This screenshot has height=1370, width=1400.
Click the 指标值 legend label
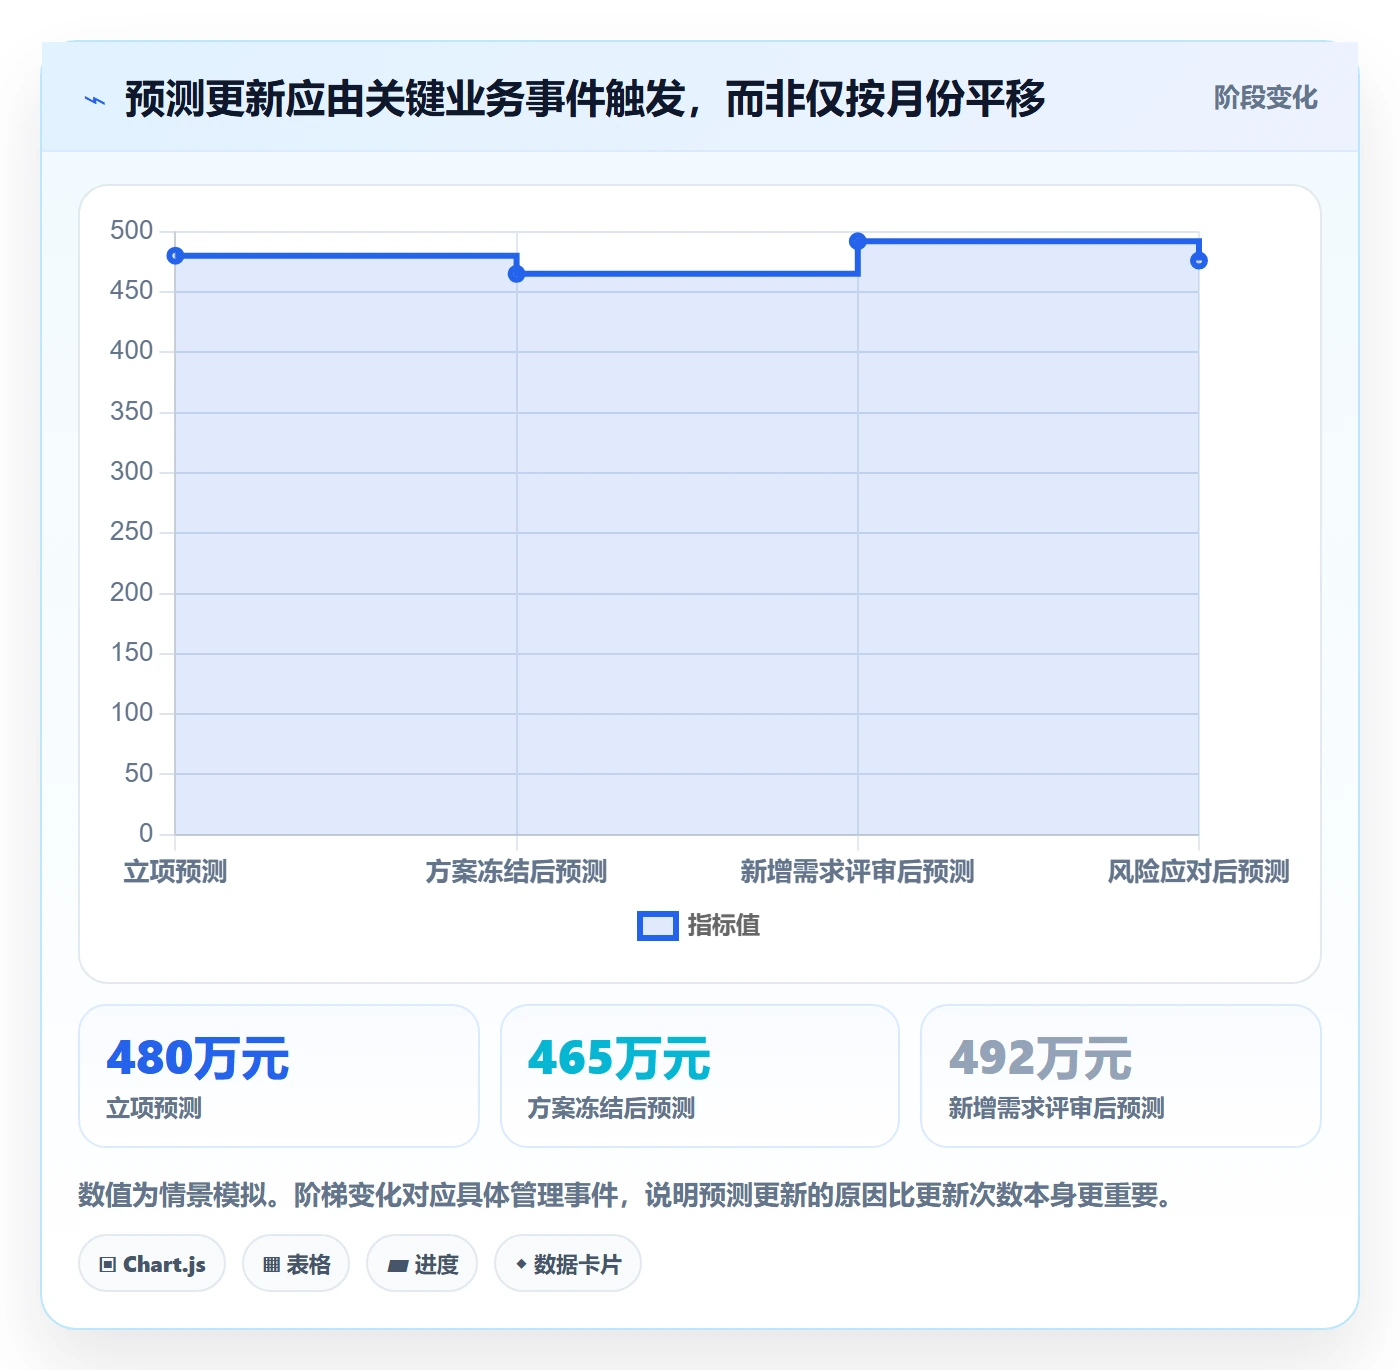pyautogui.click(x=724, y=926)
